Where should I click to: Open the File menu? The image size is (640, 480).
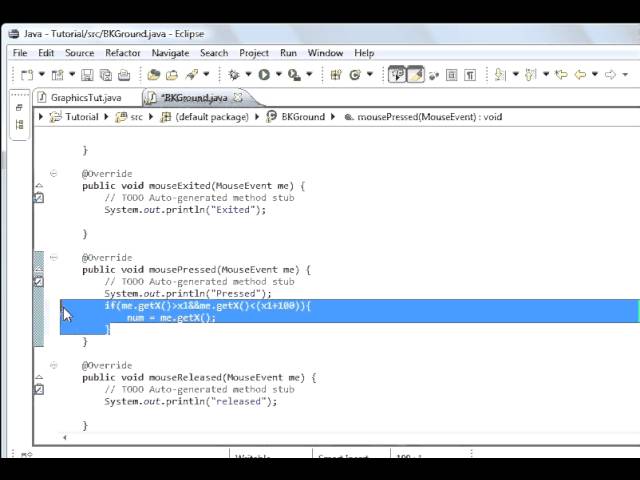coord(20,53)
